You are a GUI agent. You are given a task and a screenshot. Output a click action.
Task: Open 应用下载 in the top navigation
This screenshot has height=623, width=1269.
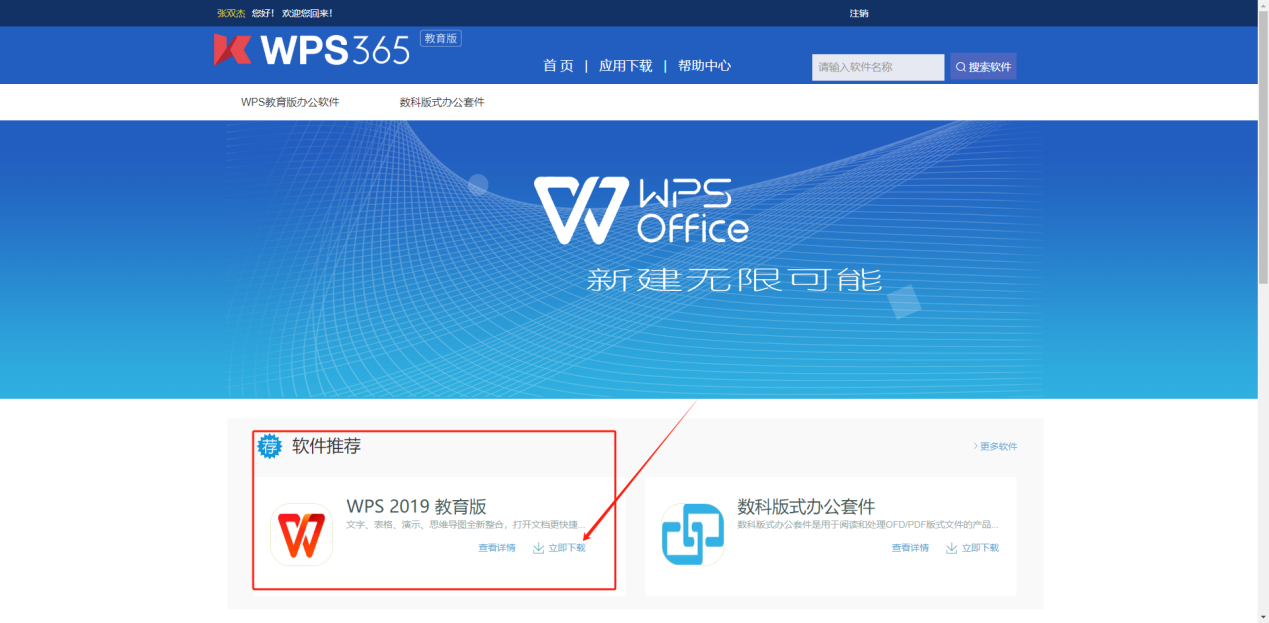pos(625,66)
